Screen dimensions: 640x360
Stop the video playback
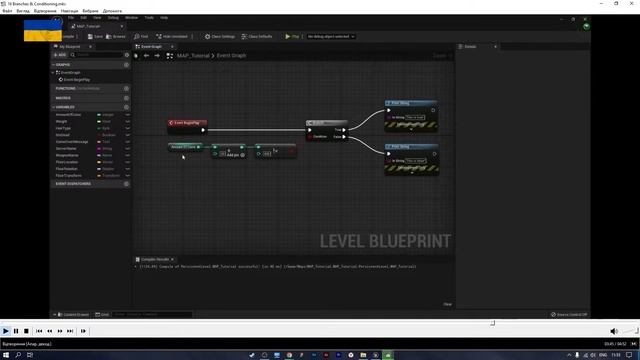click(26, 331)
